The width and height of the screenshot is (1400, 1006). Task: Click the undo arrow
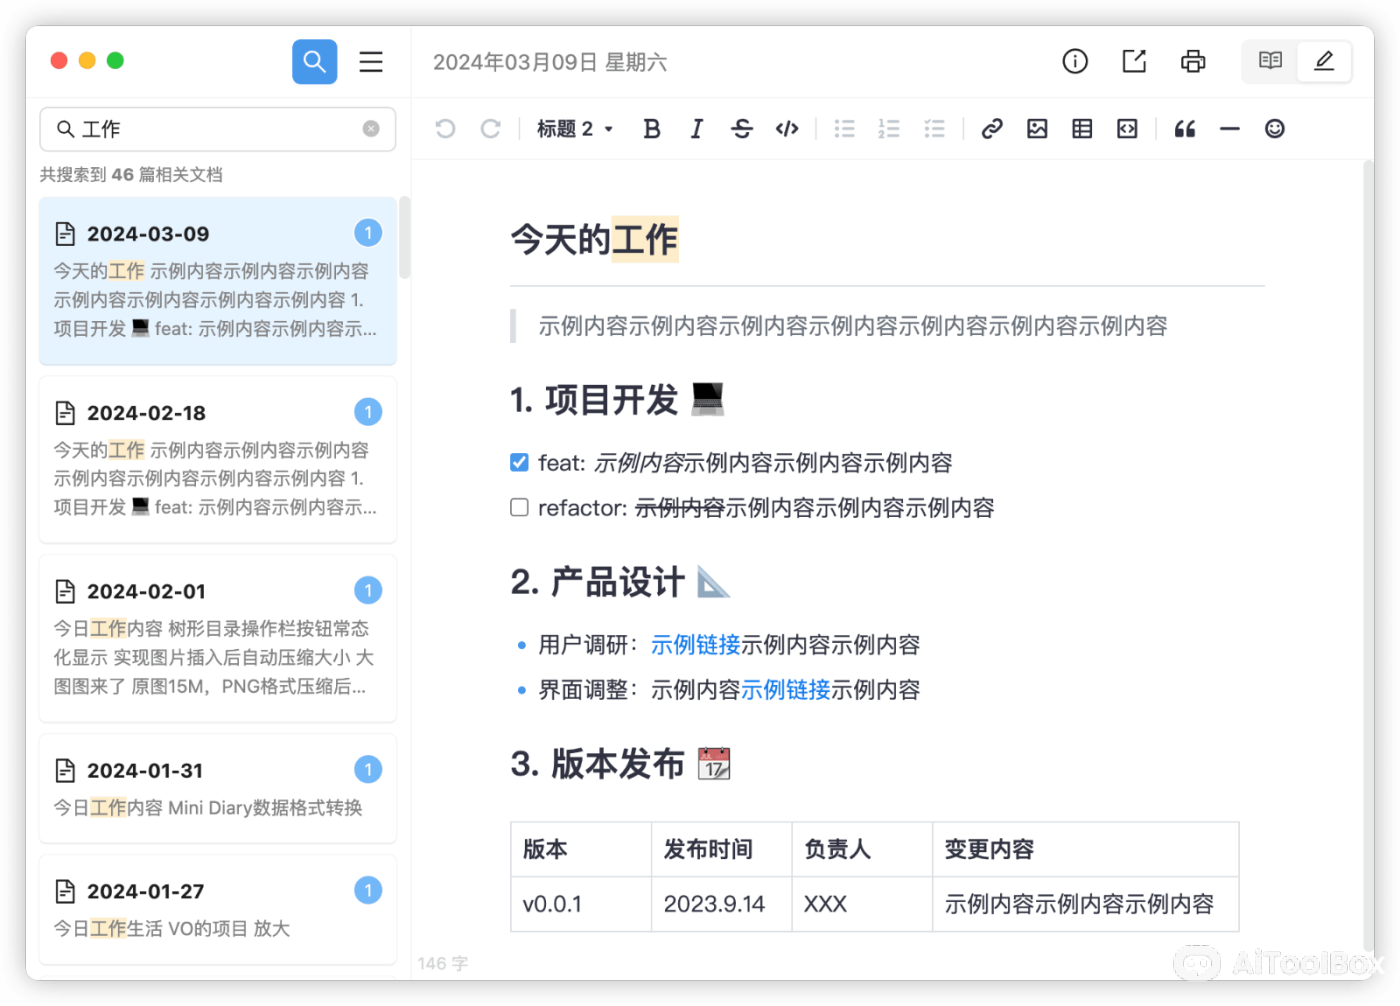[445, 128]
